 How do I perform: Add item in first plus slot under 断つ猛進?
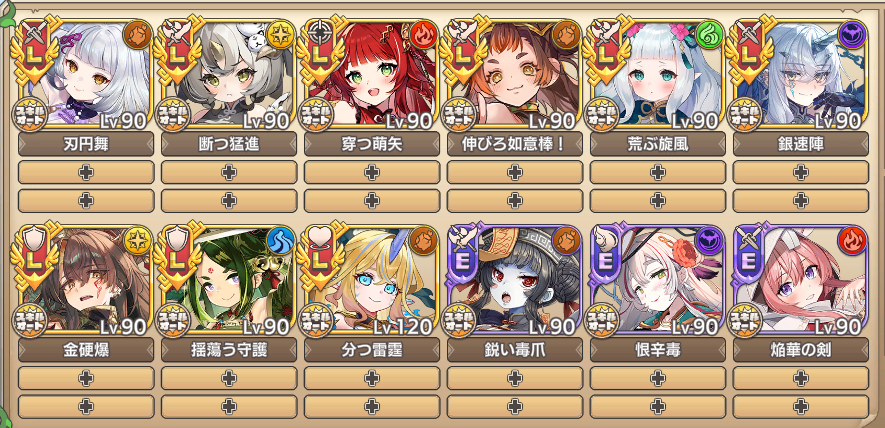[x=229, y=172]
